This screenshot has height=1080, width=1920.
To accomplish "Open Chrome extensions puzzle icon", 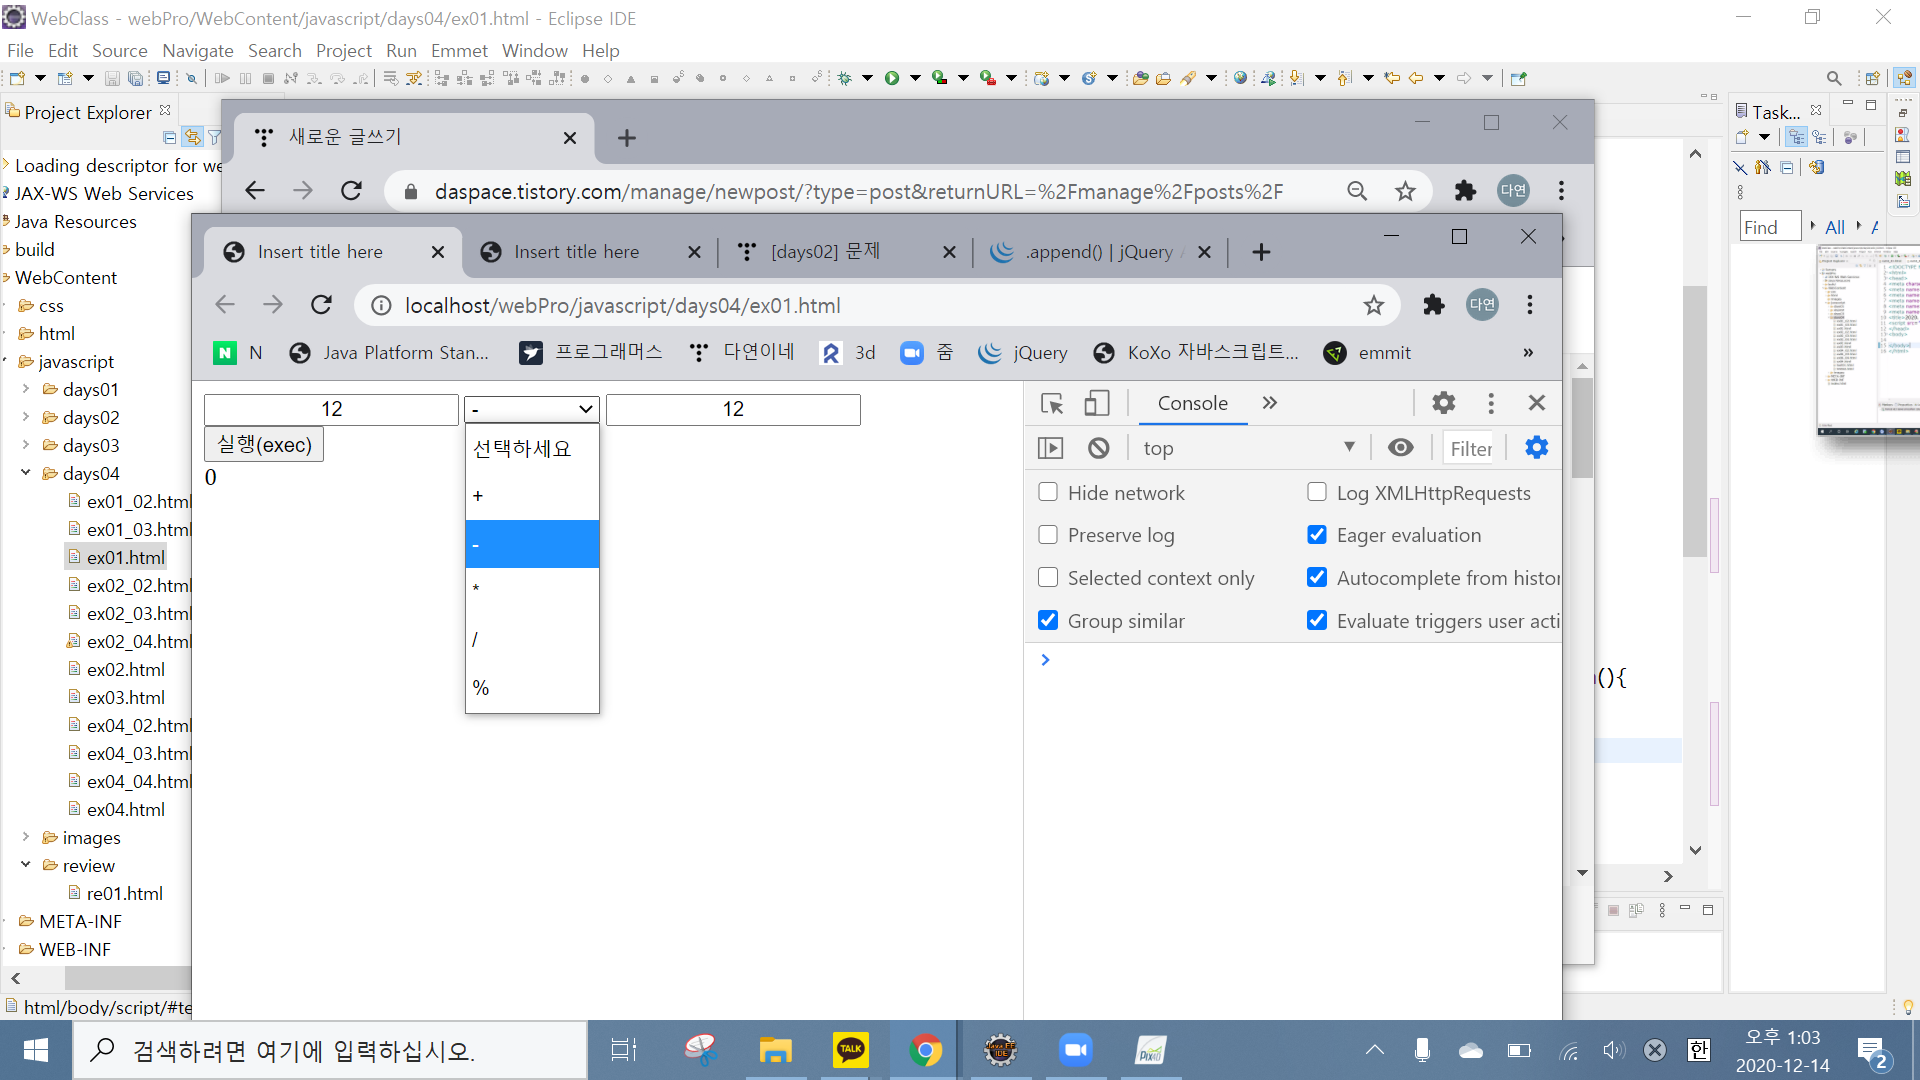I will tap(1434, 305).
